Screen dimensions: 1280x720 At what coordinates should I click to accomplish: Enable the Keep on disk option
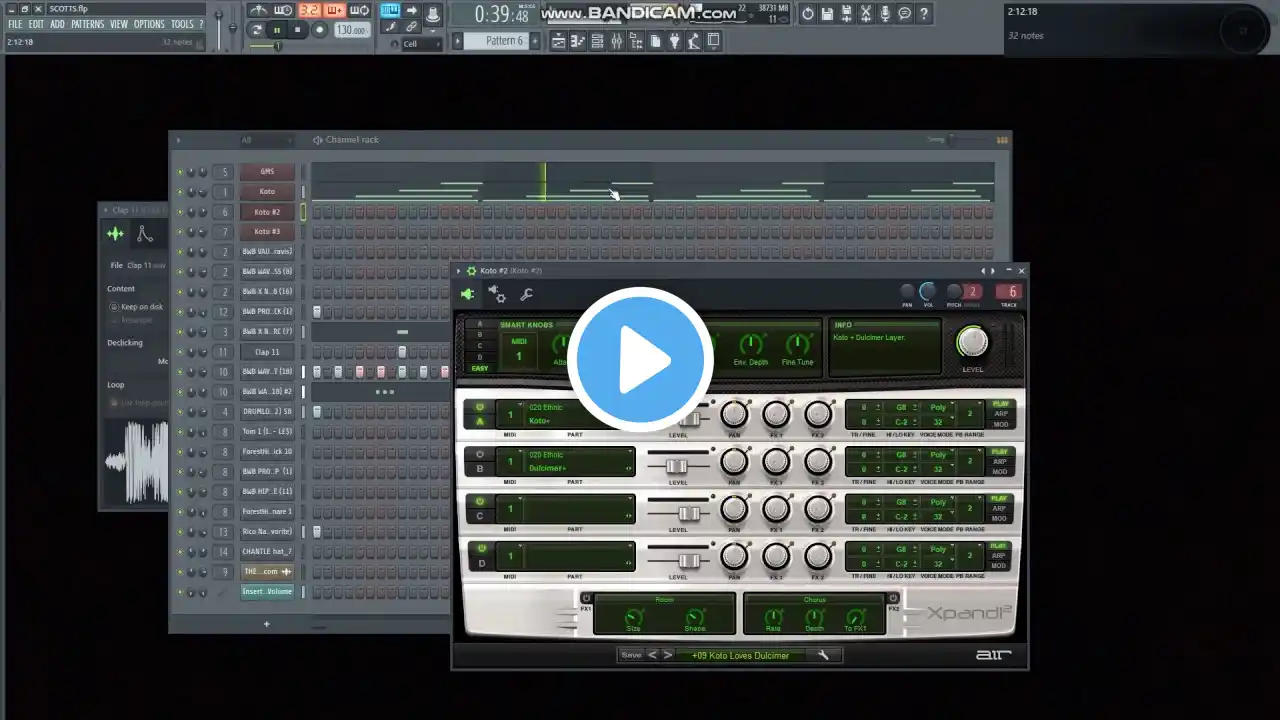pos(114,307)
